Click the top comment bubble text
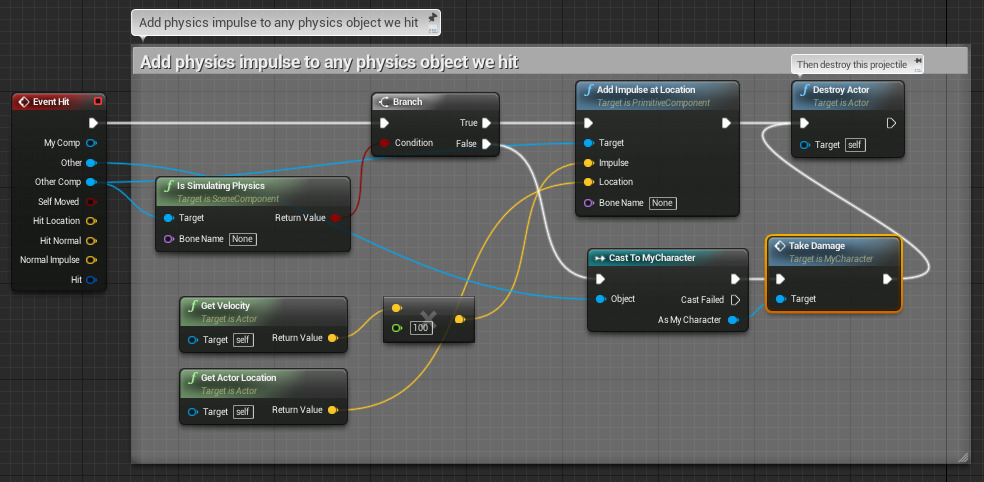The height and width of the screenshot is (482, 984). tap(279, 23)
